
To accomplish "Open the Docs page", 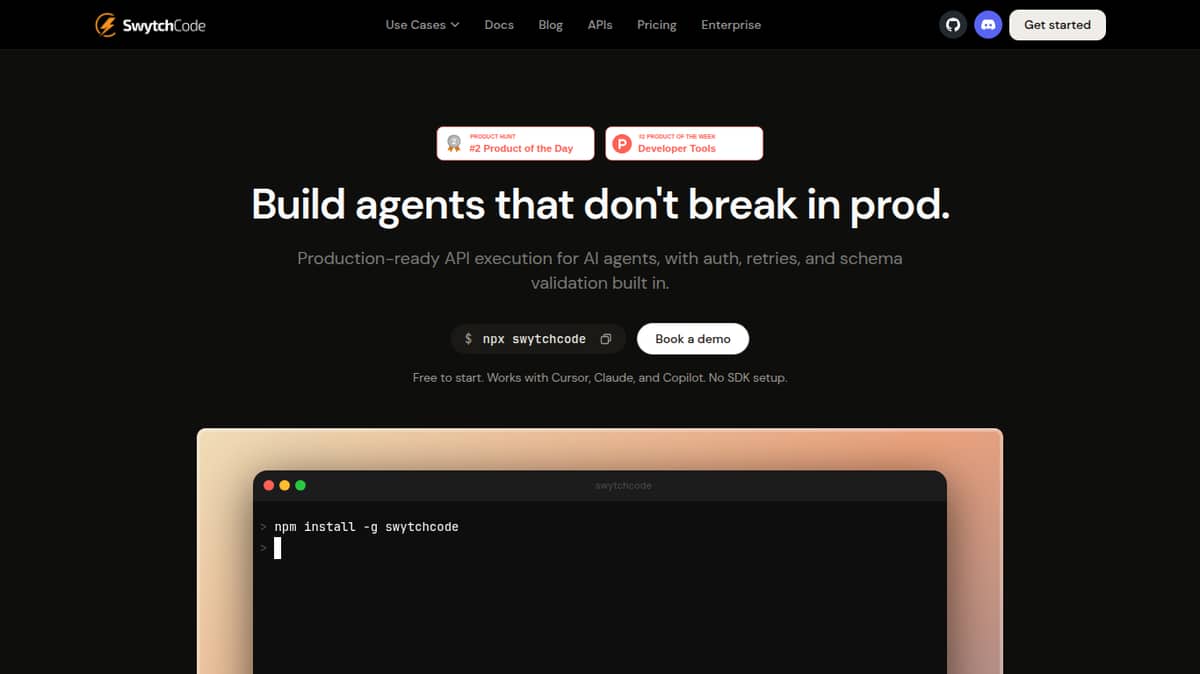I will [499, 25].
